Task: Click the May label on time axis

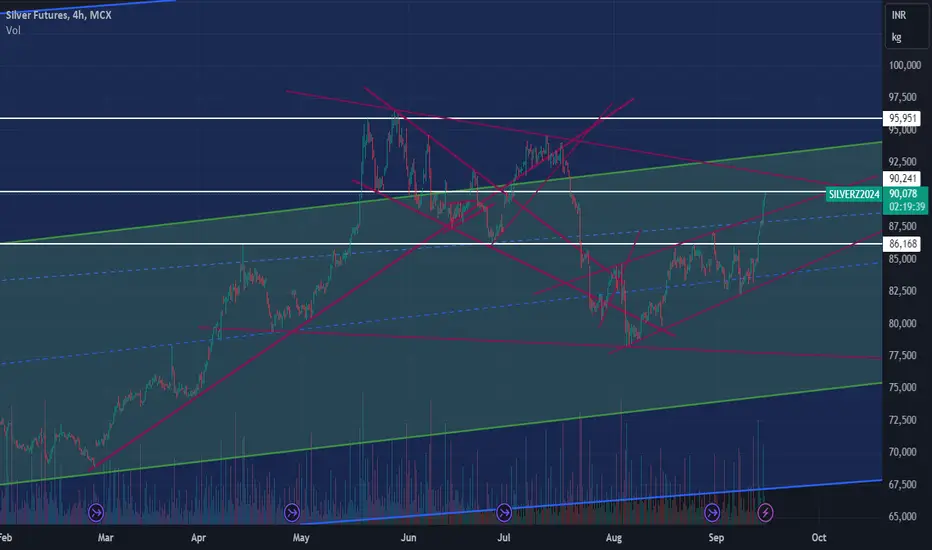Action: point(301,538)
